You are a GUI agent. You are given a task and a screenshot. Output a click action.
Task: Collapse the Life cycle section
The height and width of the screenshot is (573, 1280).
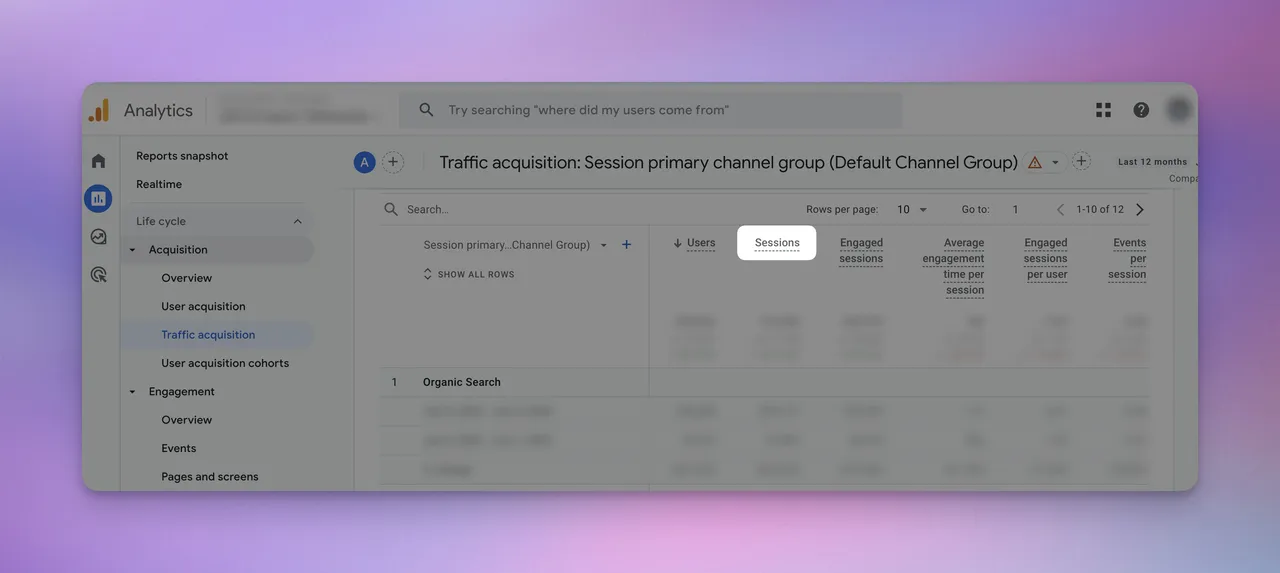pos(297,221)
